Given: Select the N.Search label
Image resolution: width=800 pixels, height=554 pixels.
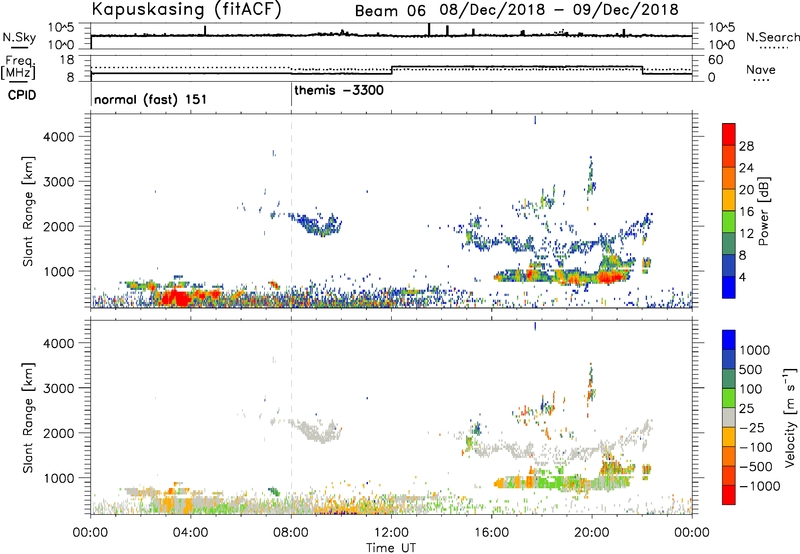Looking at the screenshot, I should (772, 37).
